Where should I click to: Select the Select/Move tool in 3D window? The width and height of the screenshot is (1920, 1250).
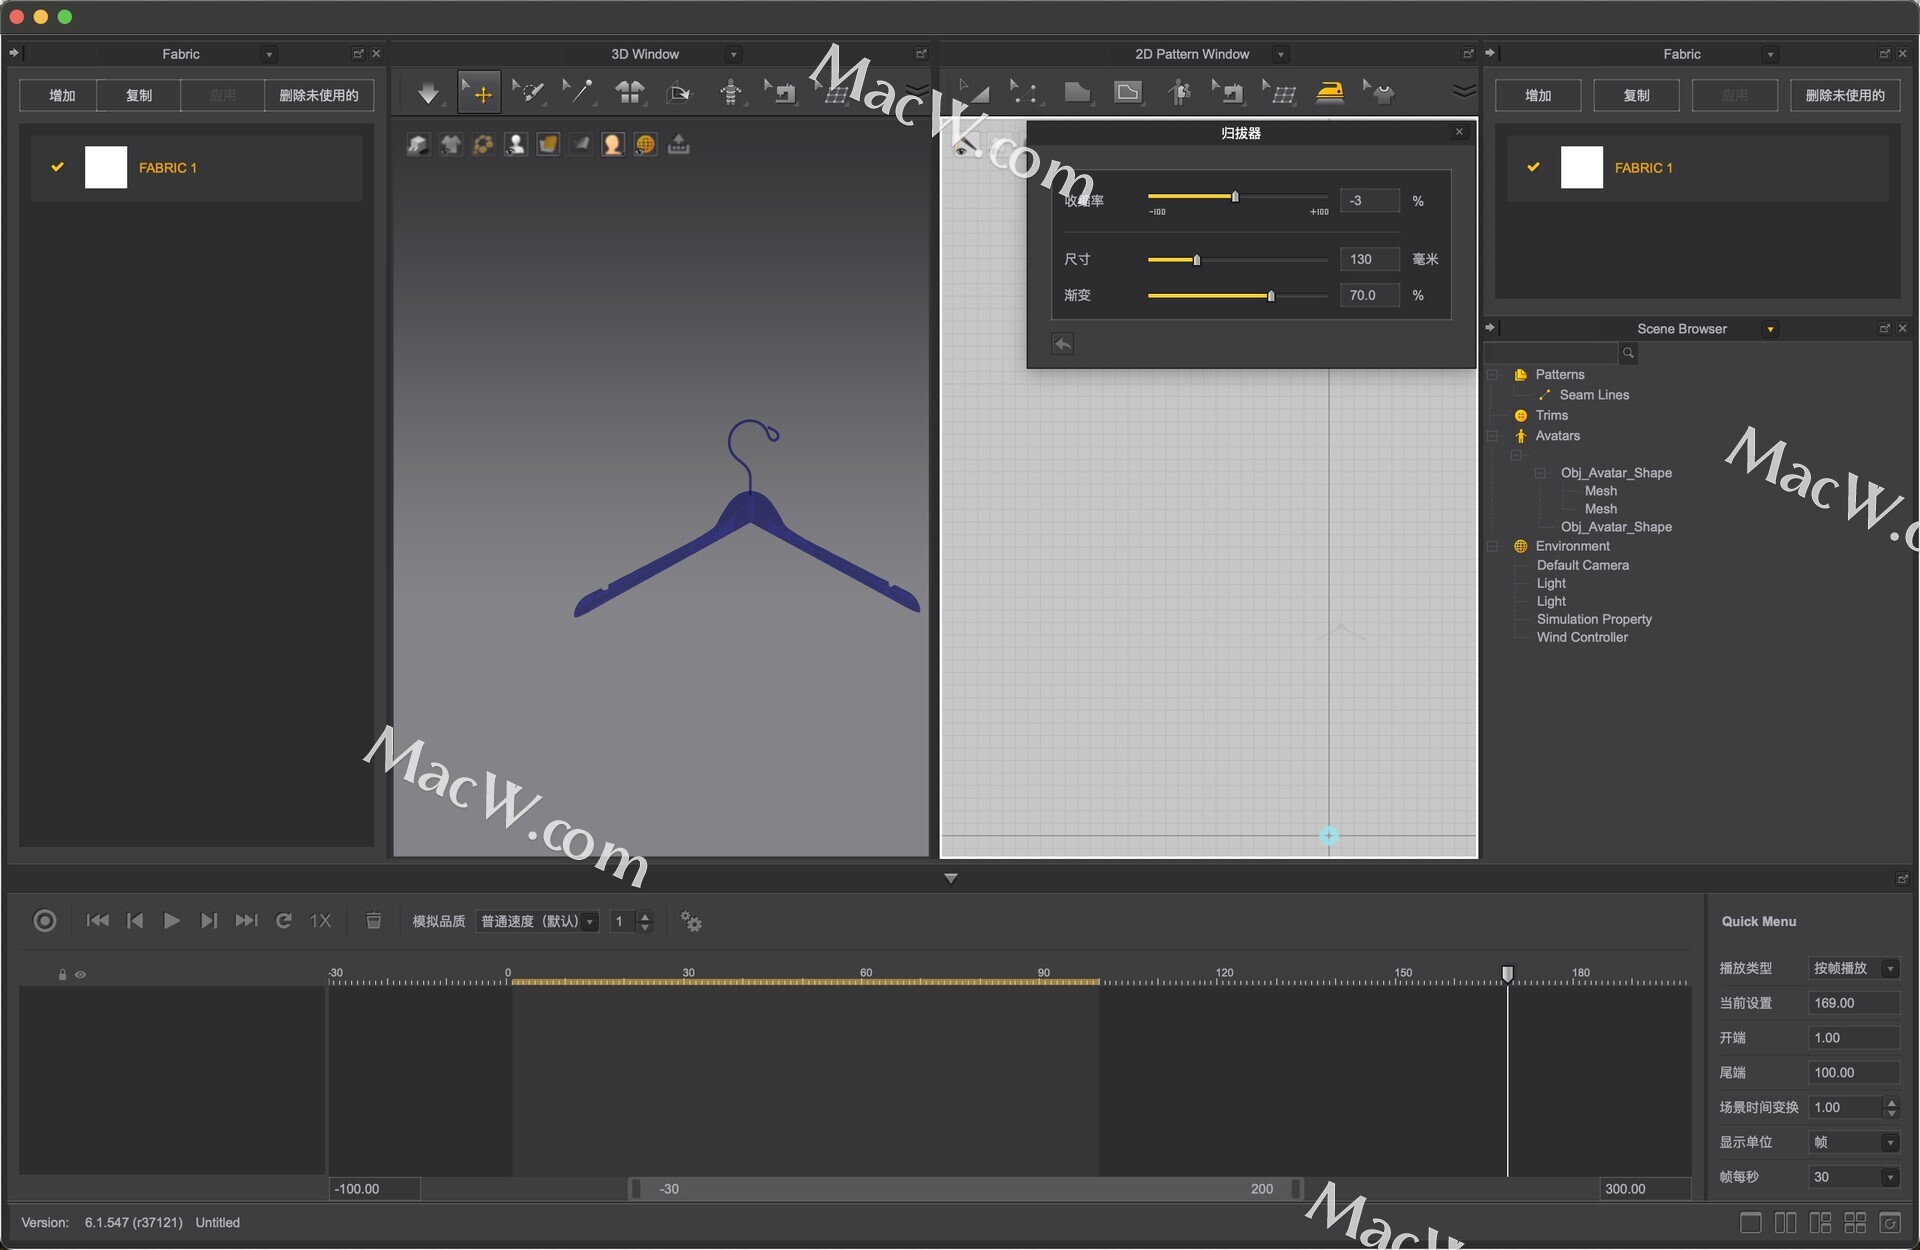(479, 93)
